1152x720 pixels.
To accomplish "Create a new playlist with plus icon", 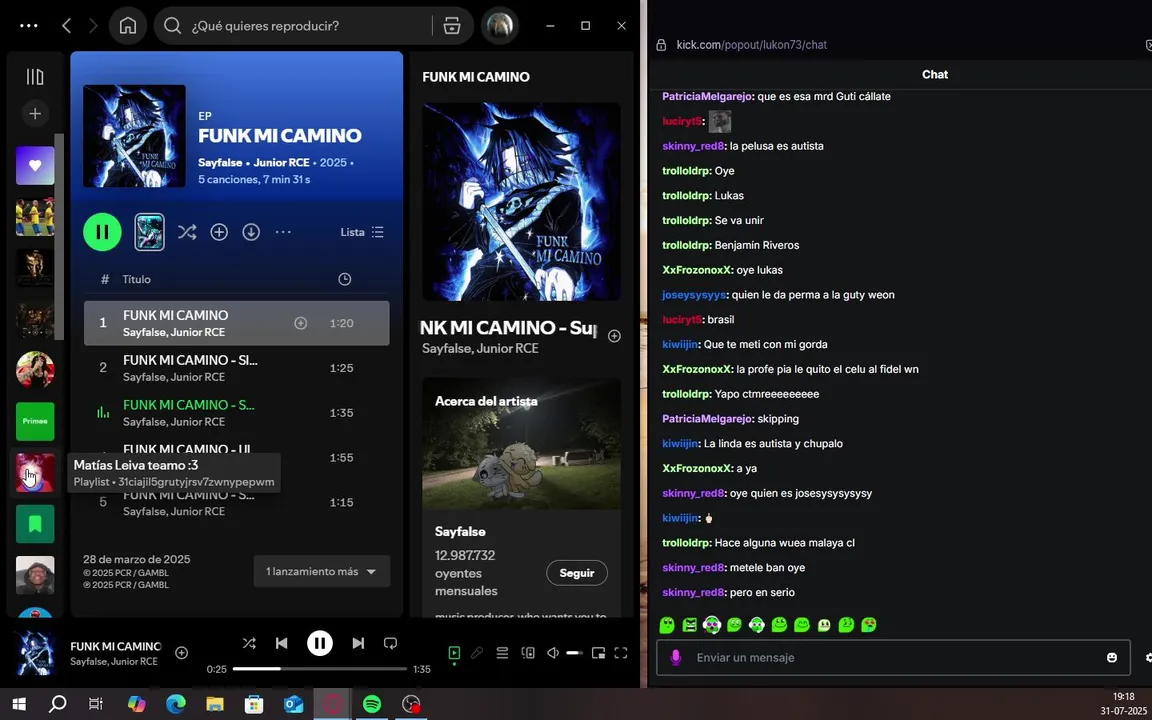I will (x=35, y=114).
